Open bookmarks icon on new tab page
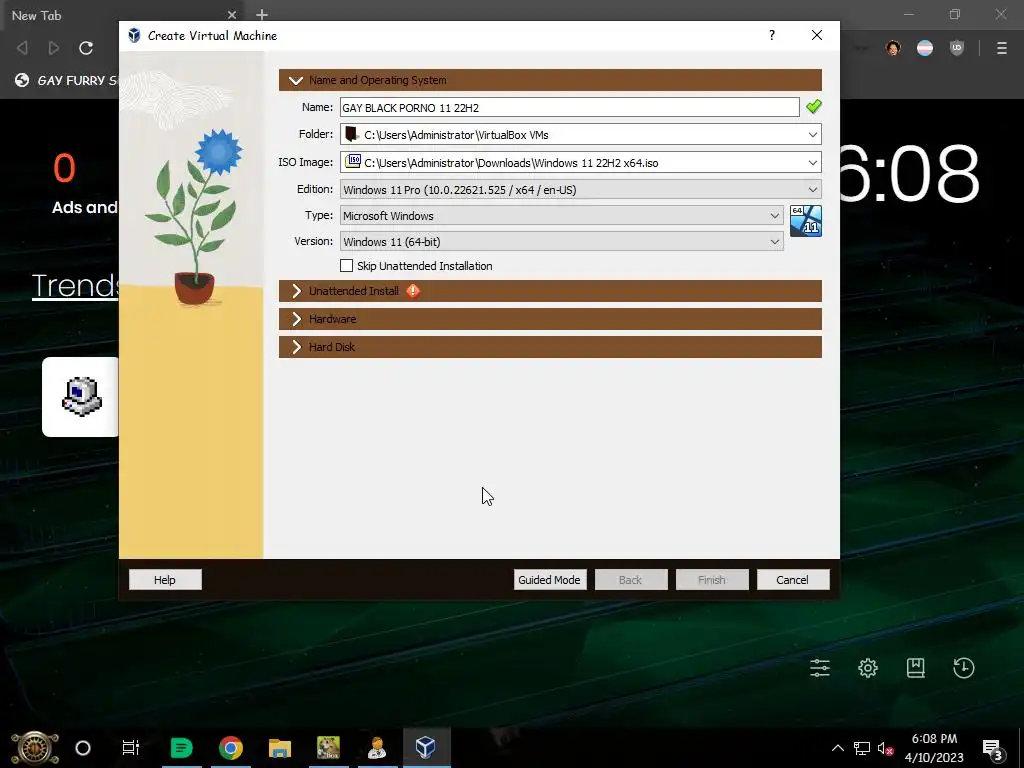The height and width of the screenshot is (768, 1024). point(916,668)
